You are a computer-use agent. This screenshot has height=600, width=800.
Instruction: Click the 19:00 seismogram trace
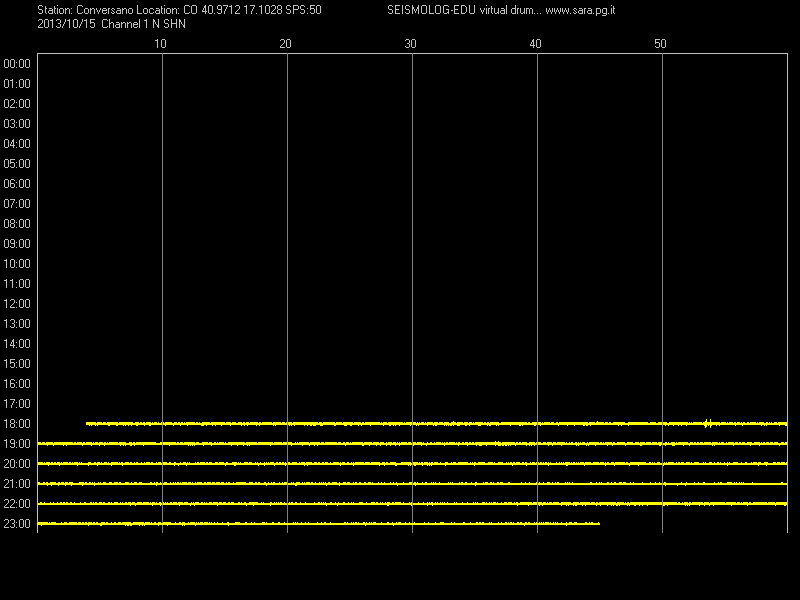[412, 444]
